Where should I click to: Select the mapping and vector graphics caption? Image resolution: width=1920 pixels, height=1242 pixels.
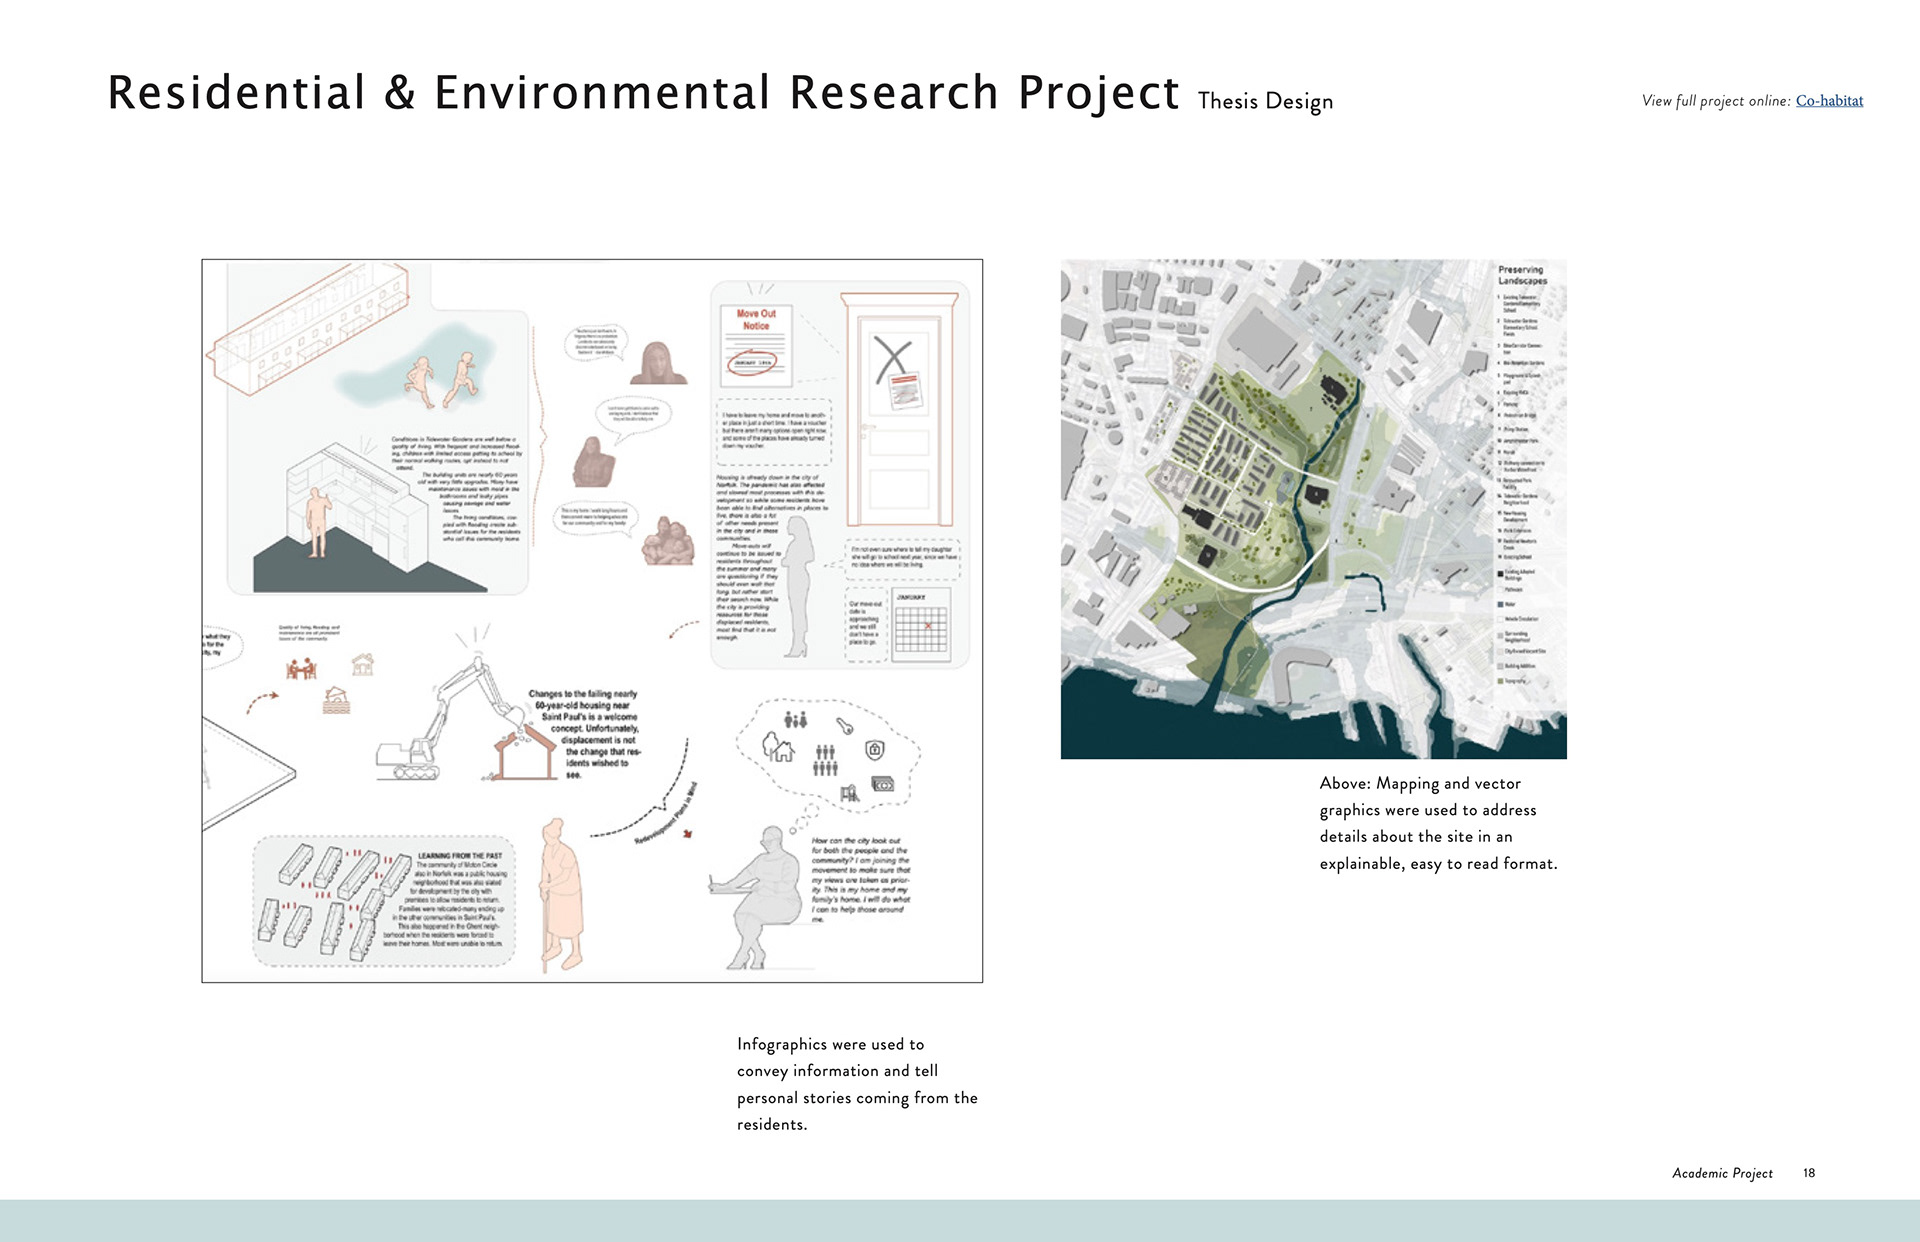click(1438, 823)
